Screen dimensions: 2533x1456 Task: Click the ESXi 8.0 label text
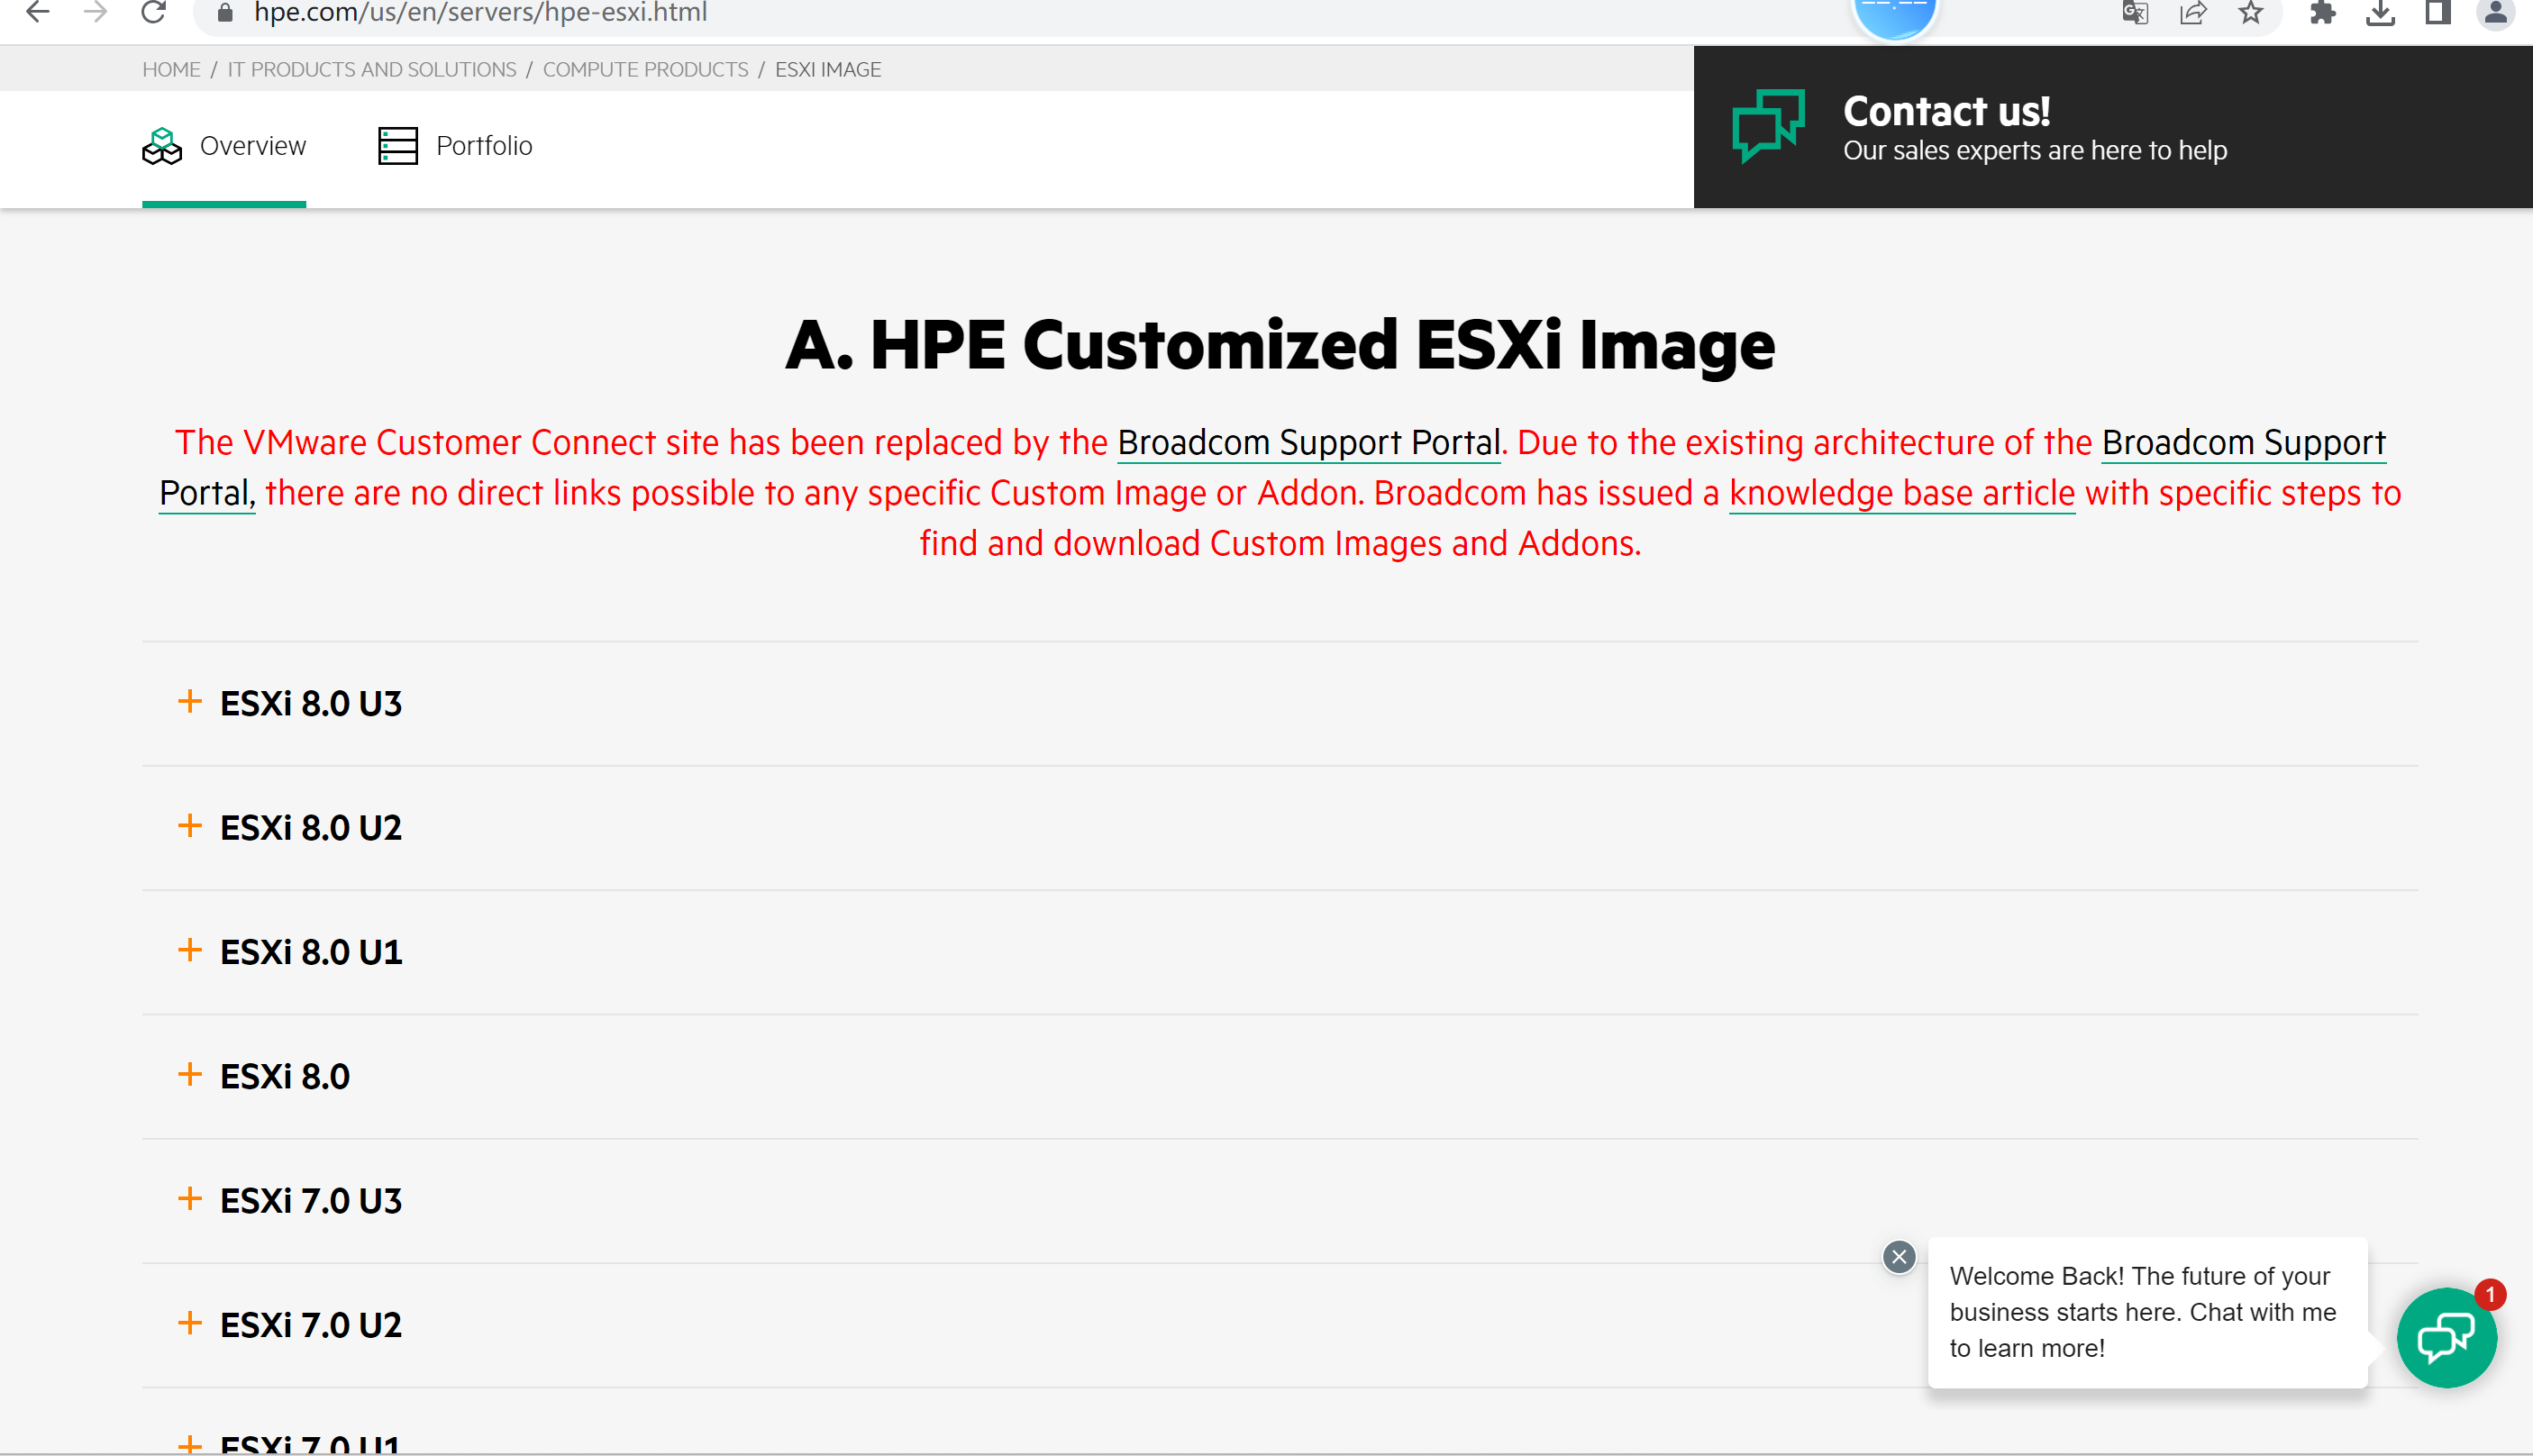[x=285, y=1077]
